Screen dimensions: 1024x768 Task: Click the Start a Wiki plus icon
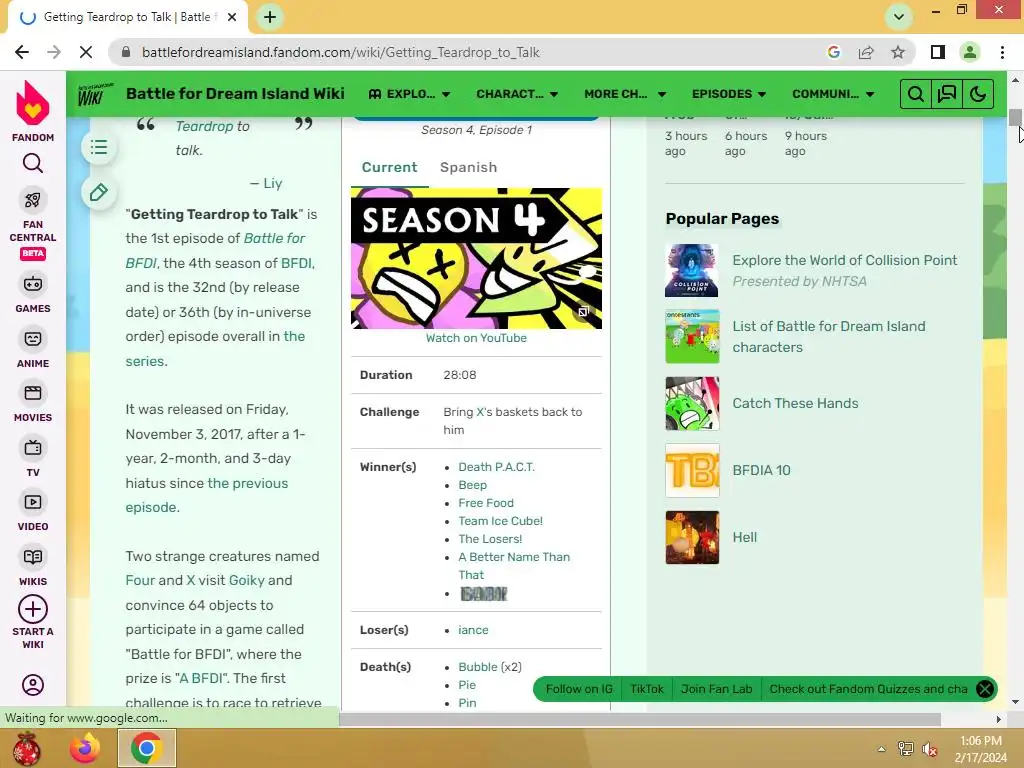click(x=33, y=609)
